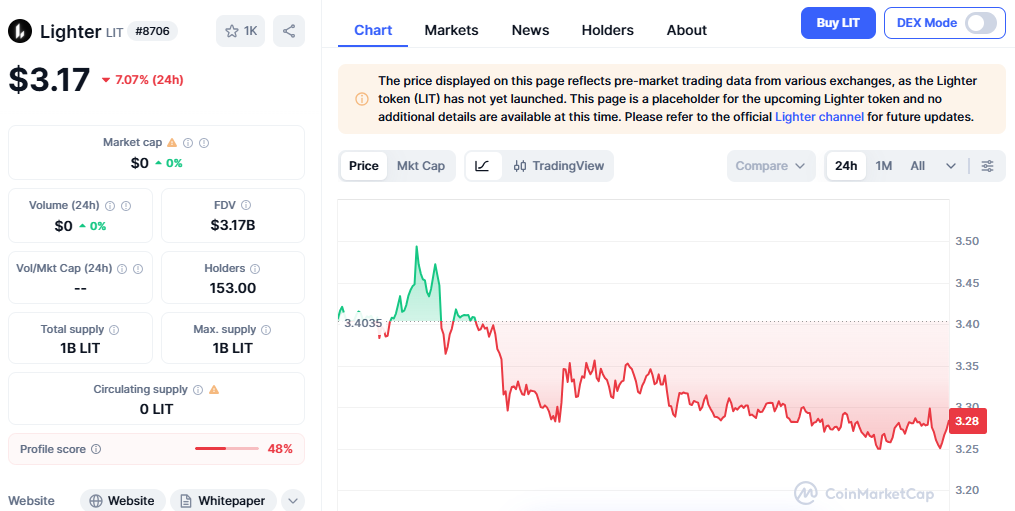Viewport: 1015px width, 511px height.
Task: Click the #8706 rank badge
Action: point(153,31)
